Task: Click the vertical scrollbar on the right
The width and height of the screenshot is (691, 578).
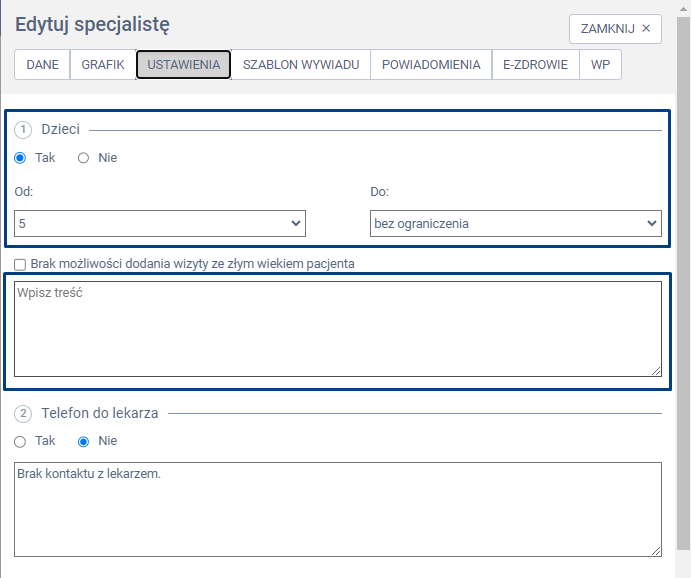Action: (x=683, y=300)
